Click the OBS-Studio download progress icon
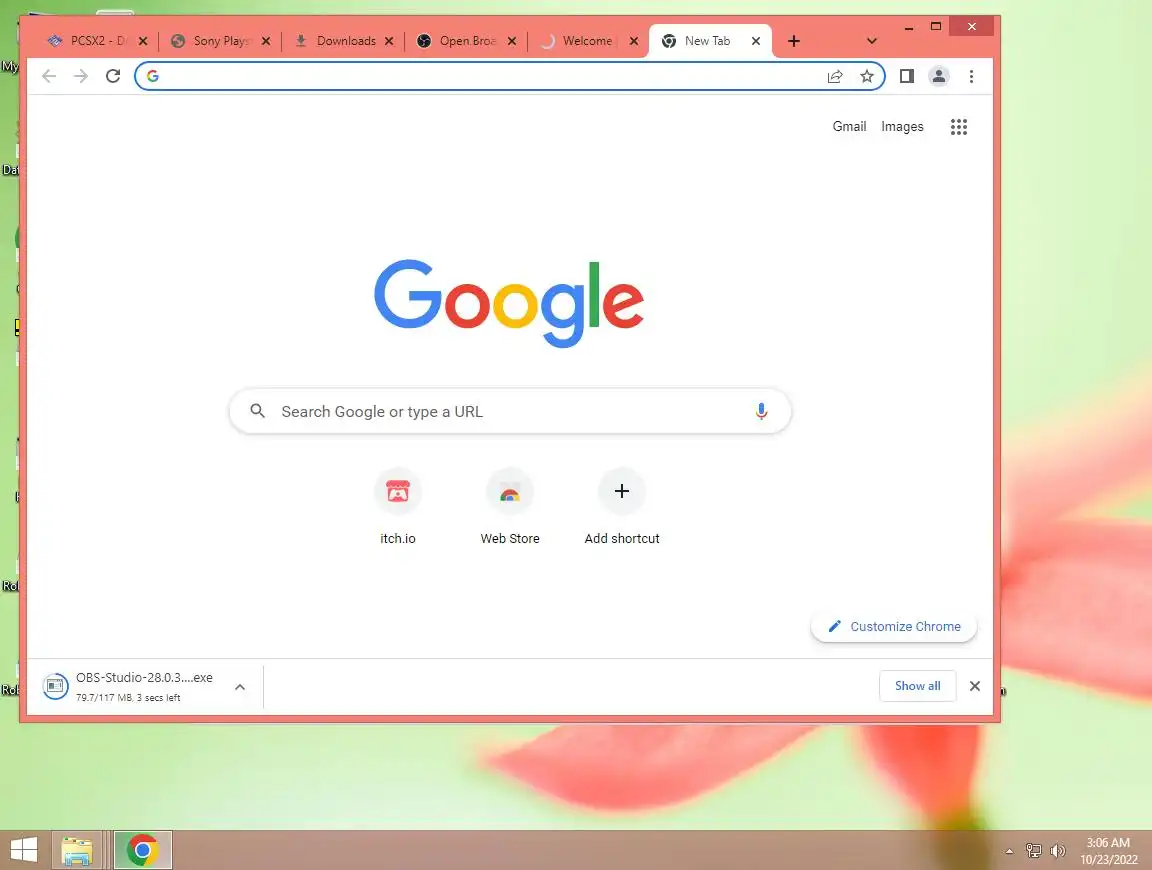 coord(55,686)
